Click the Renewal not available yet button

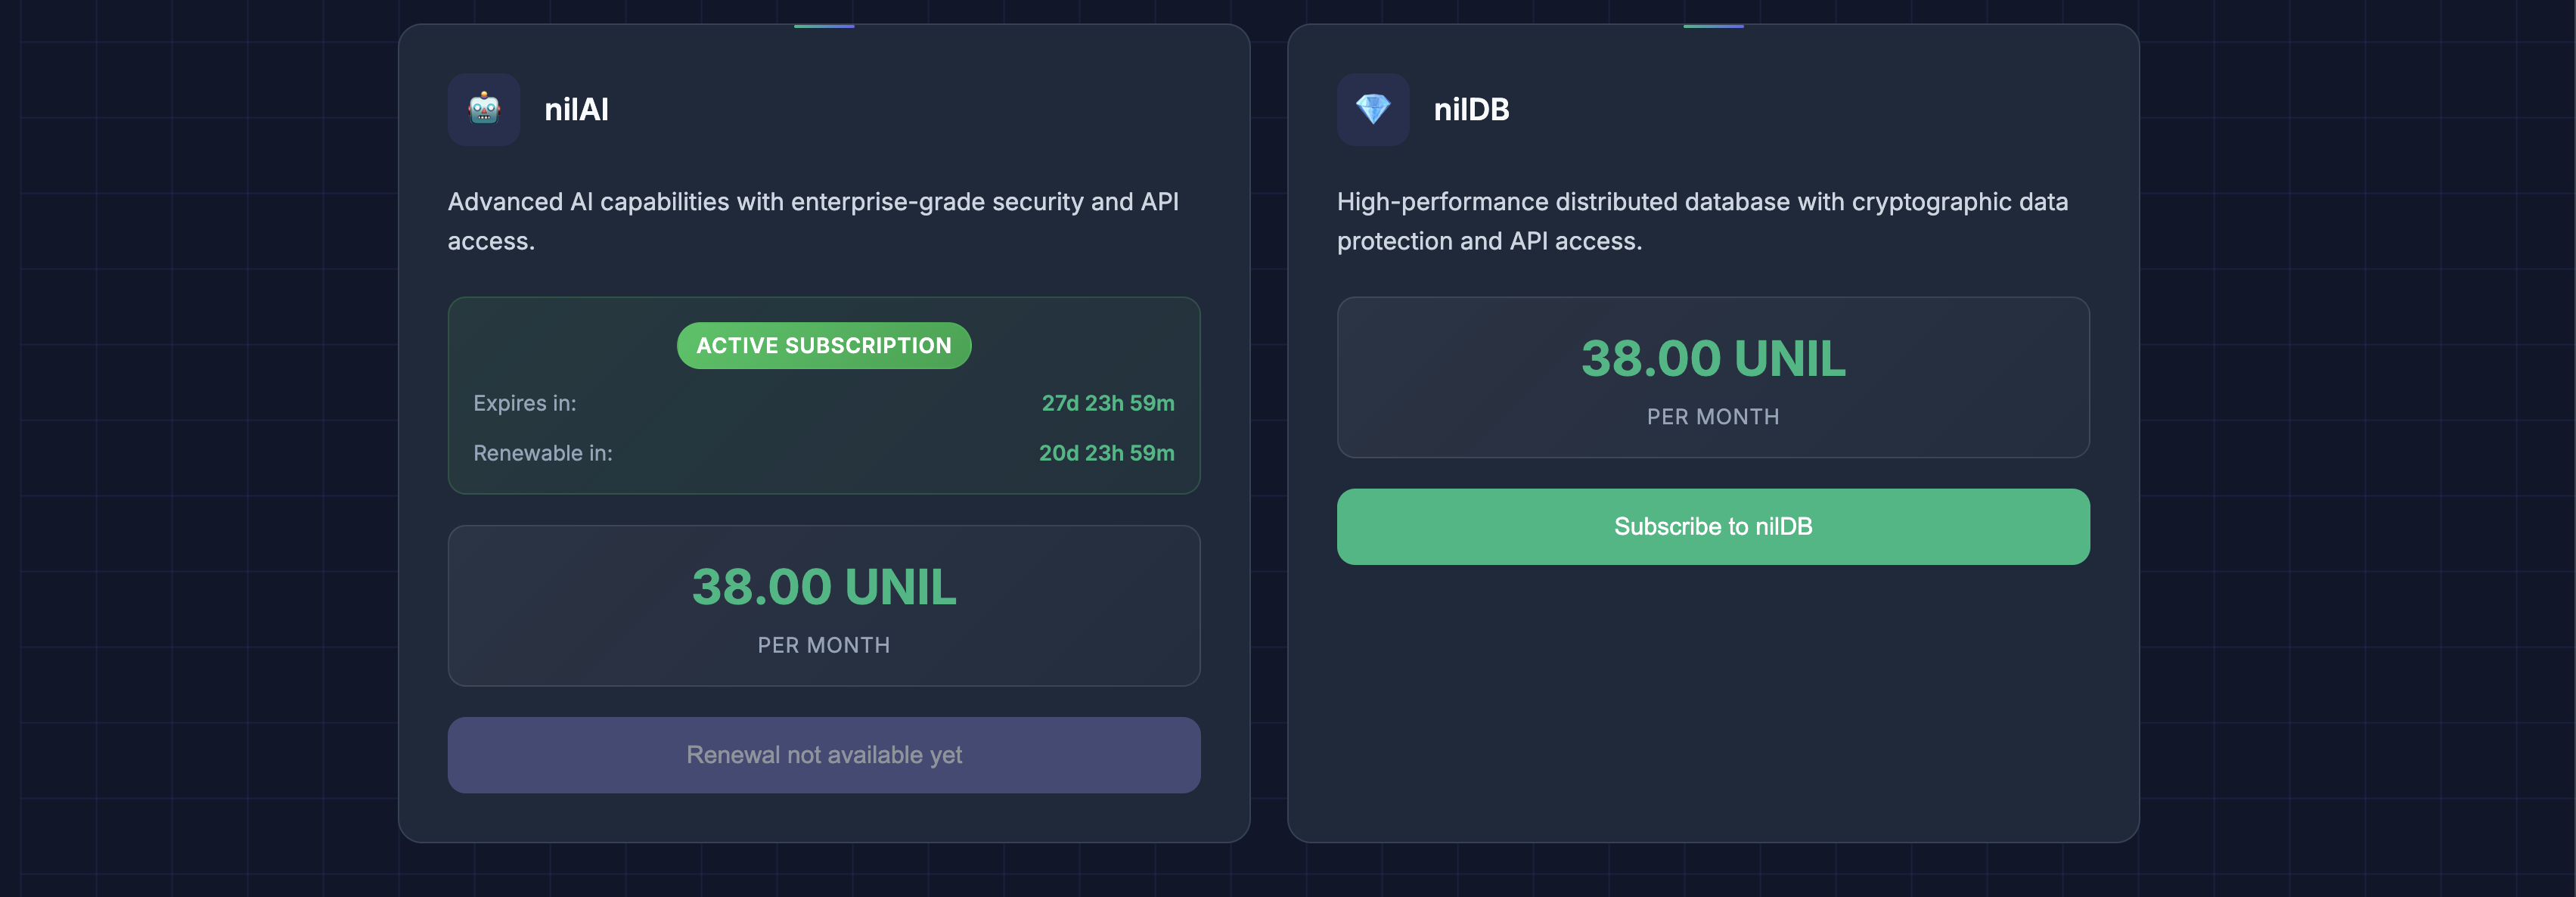pos(823,755)
